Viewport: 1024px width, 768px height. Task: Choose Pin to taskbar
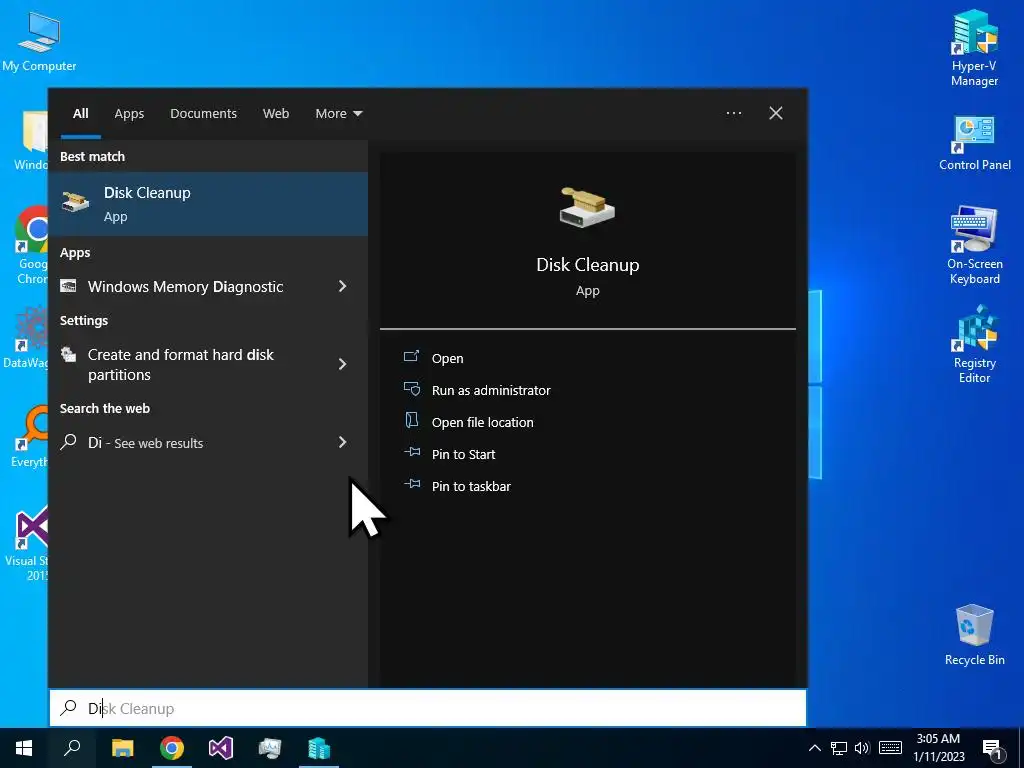point(471,486)
